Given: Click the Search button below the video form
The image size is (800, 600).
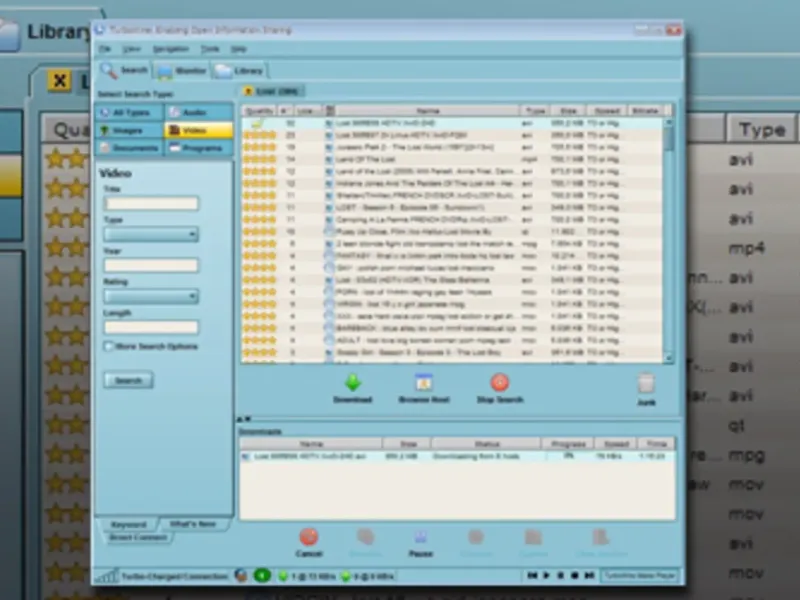Looking at the screenshot, I should [x=128, y=380].
